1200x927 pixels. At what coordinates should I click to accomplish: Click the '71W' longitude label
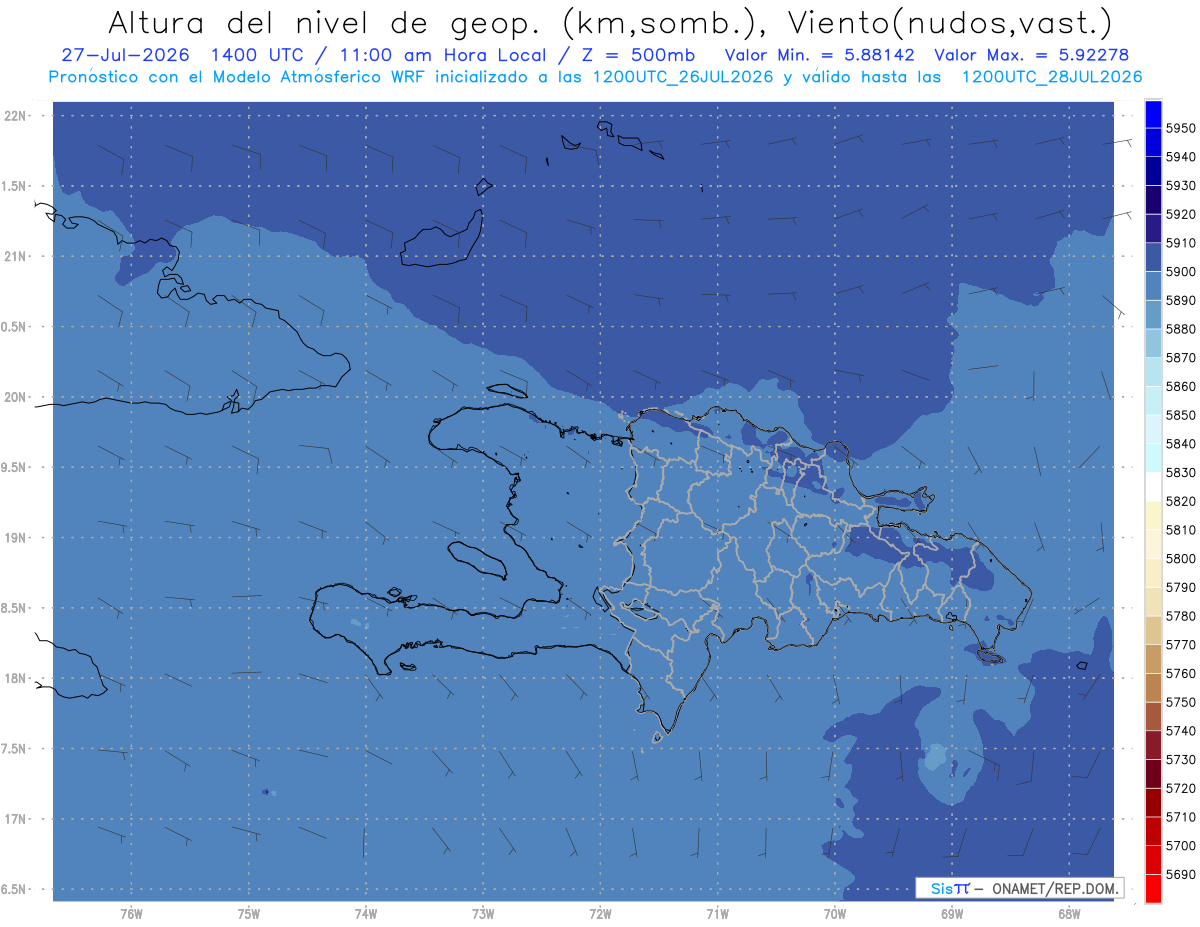click(x=717, y=914)
